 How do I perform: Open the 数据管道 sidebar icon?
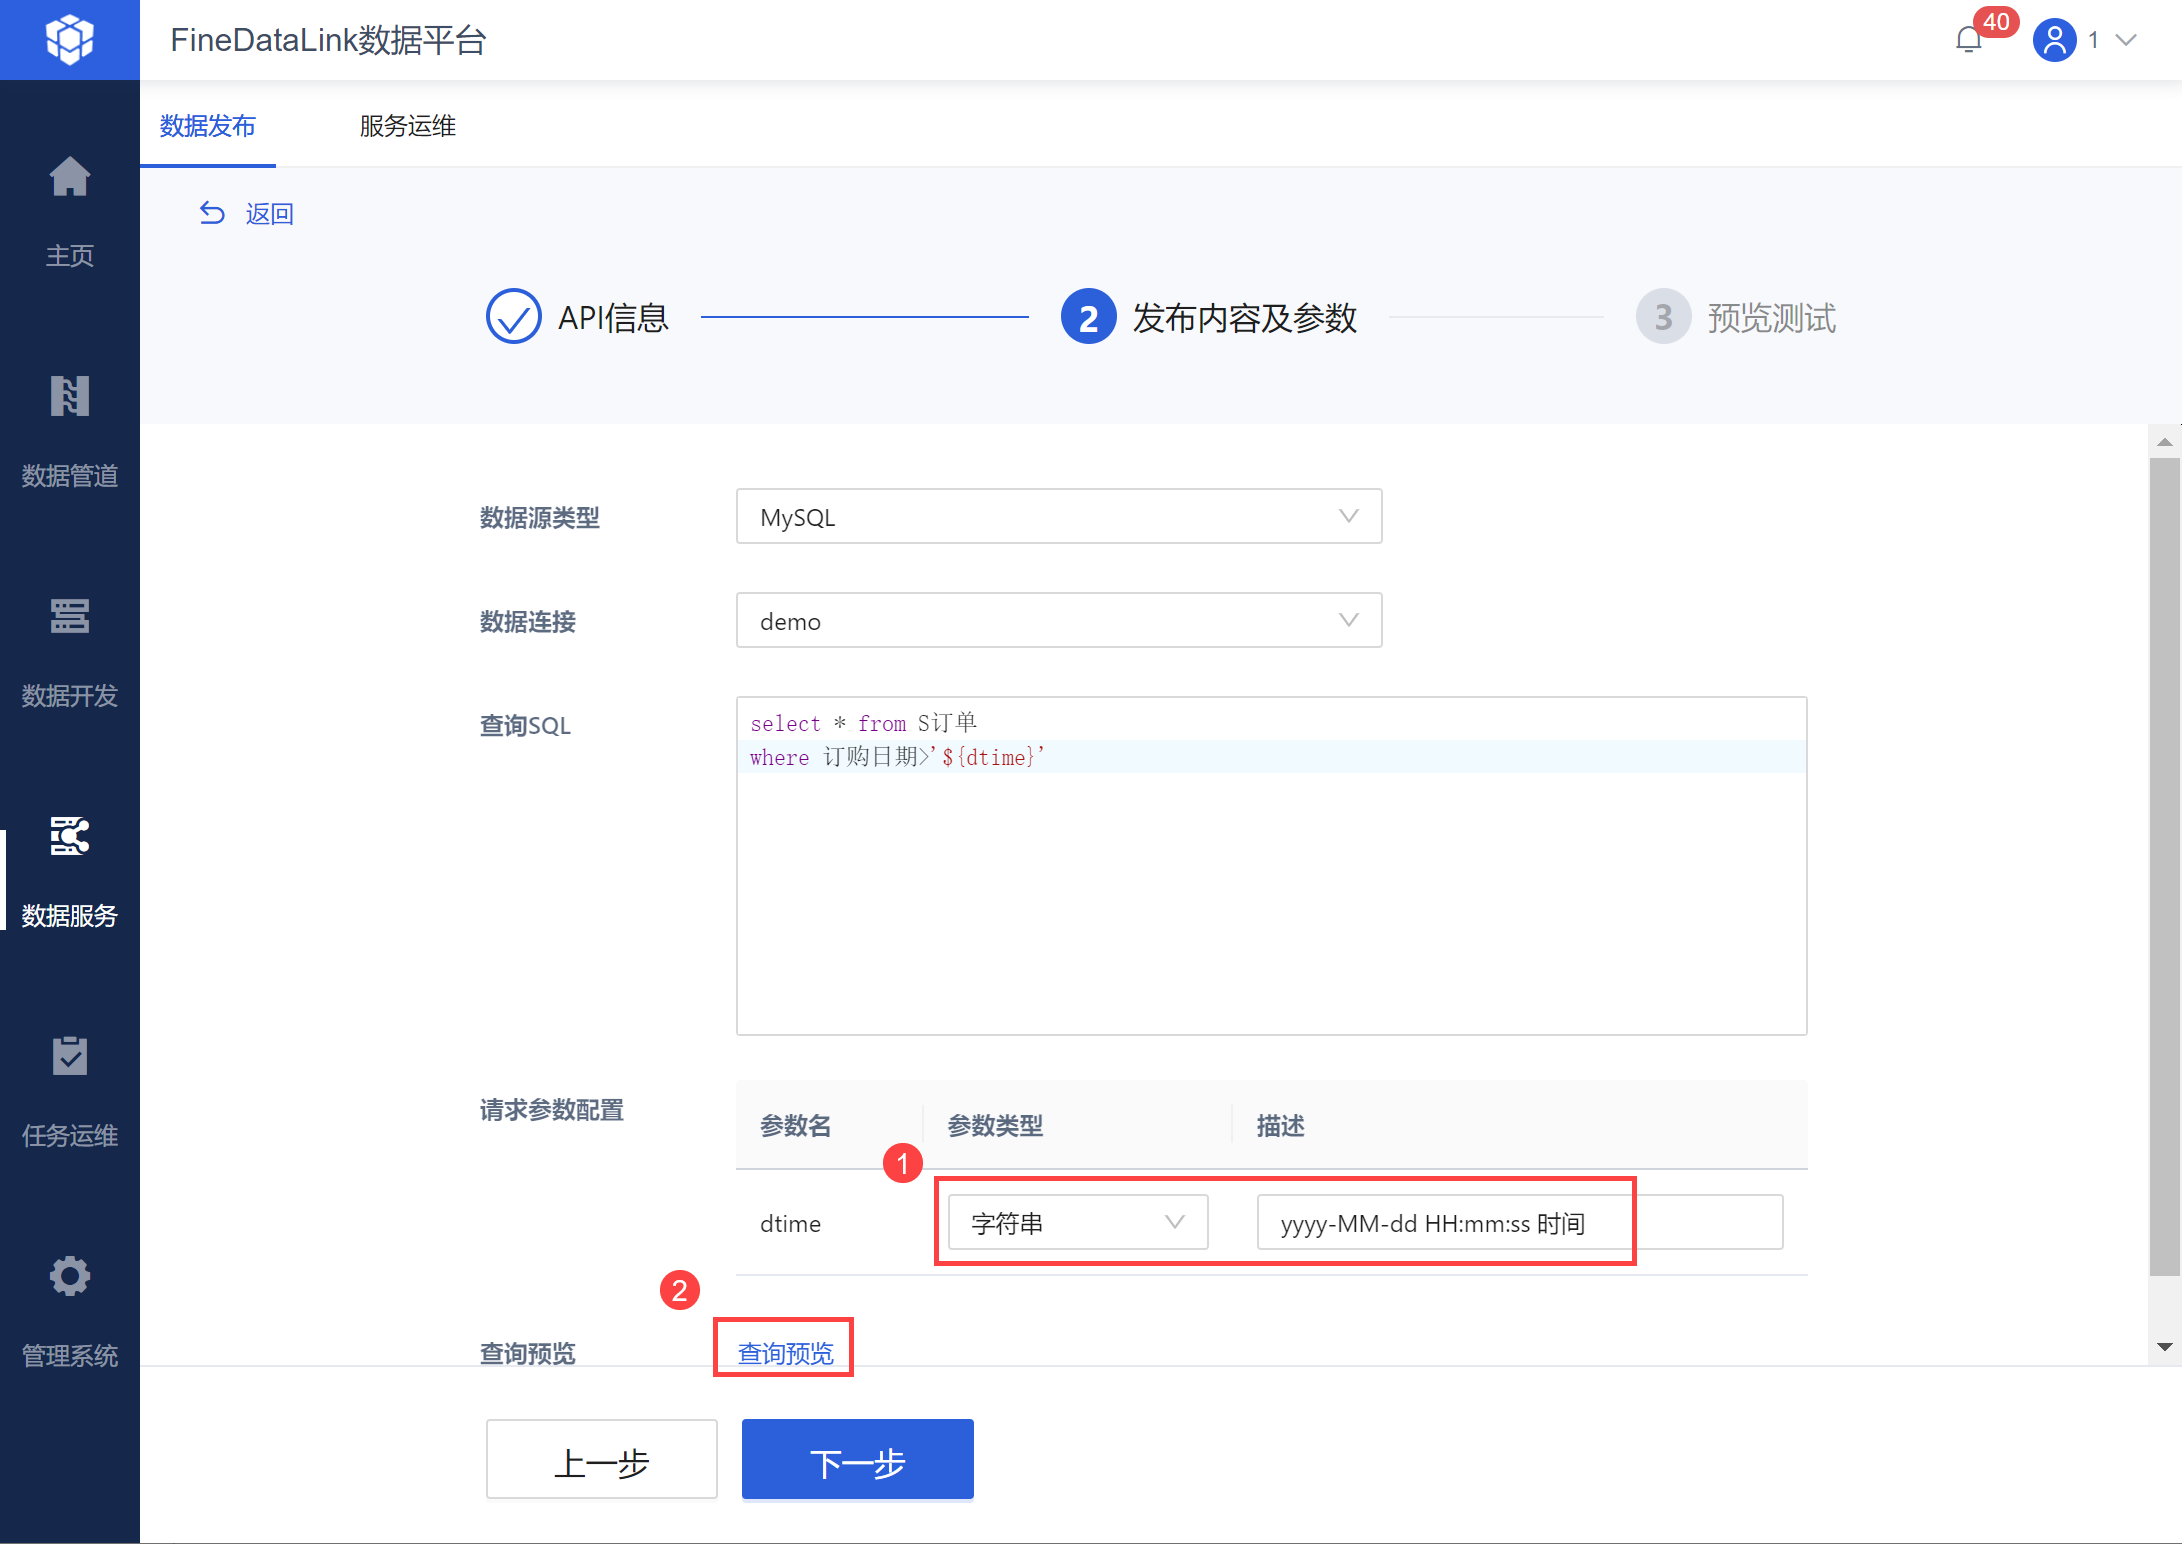coord(69,397)
